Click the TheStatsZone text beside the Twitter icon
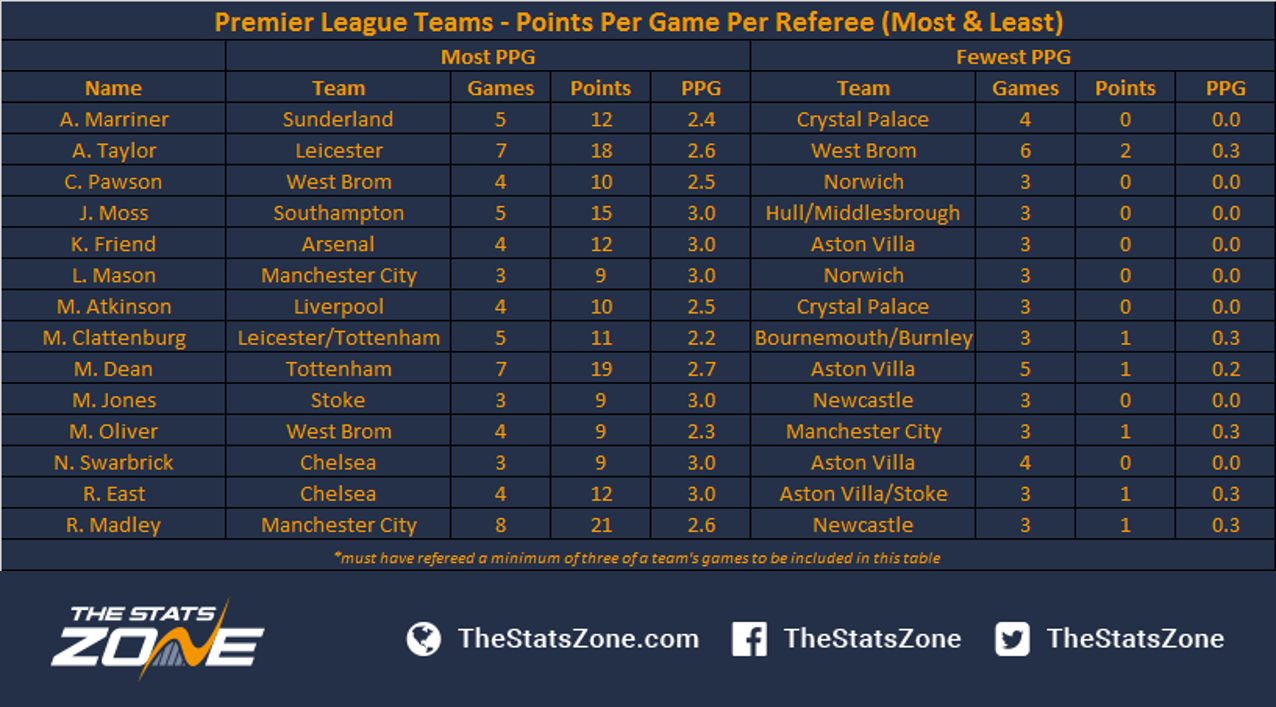The height and width of the screenshot is (707, 1276). pyautogui.click(x=1135, y=639)
